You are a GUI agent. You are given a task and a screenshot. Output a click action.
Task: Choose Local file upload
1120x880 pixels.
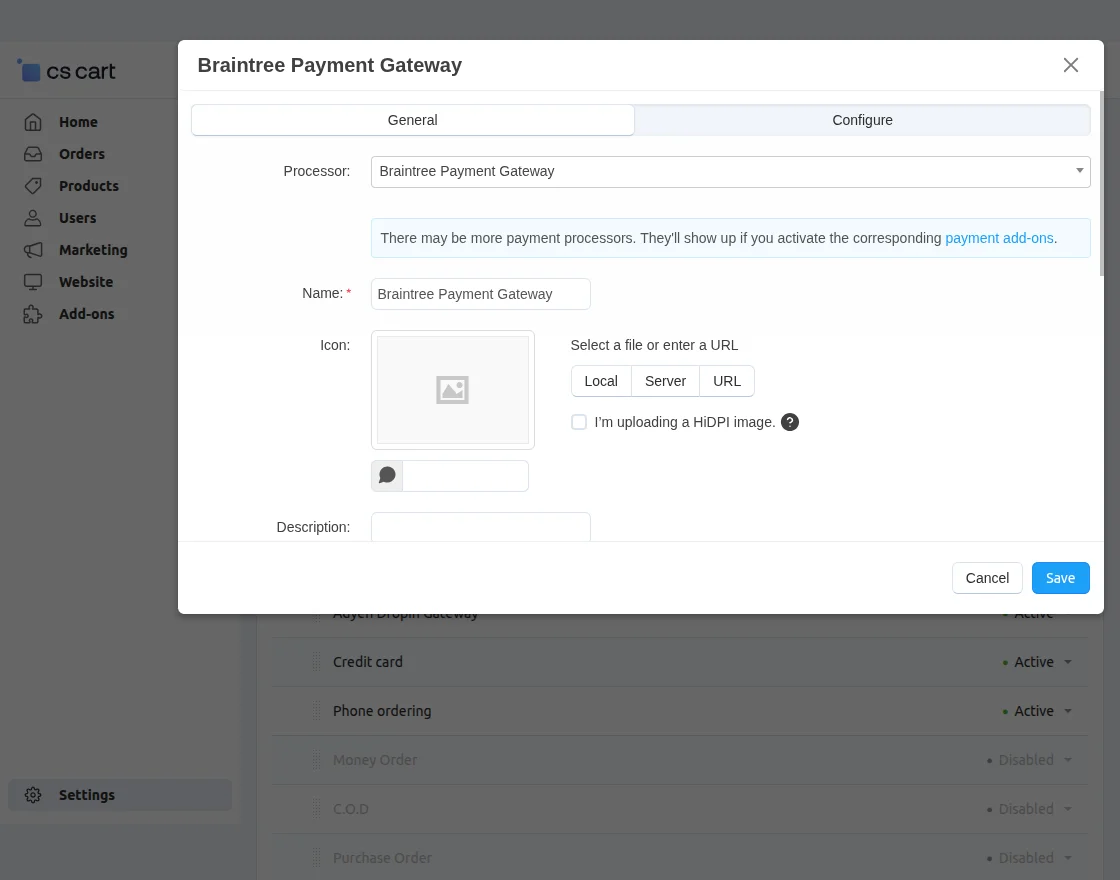click(601, 381)
